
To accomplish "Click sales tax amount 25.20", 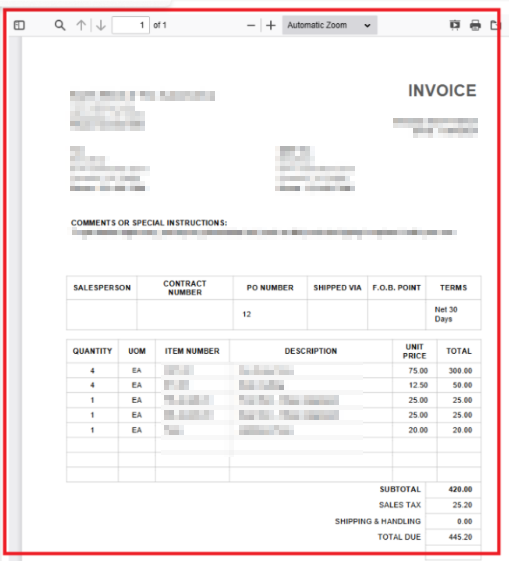I will [x=462, y=505].
